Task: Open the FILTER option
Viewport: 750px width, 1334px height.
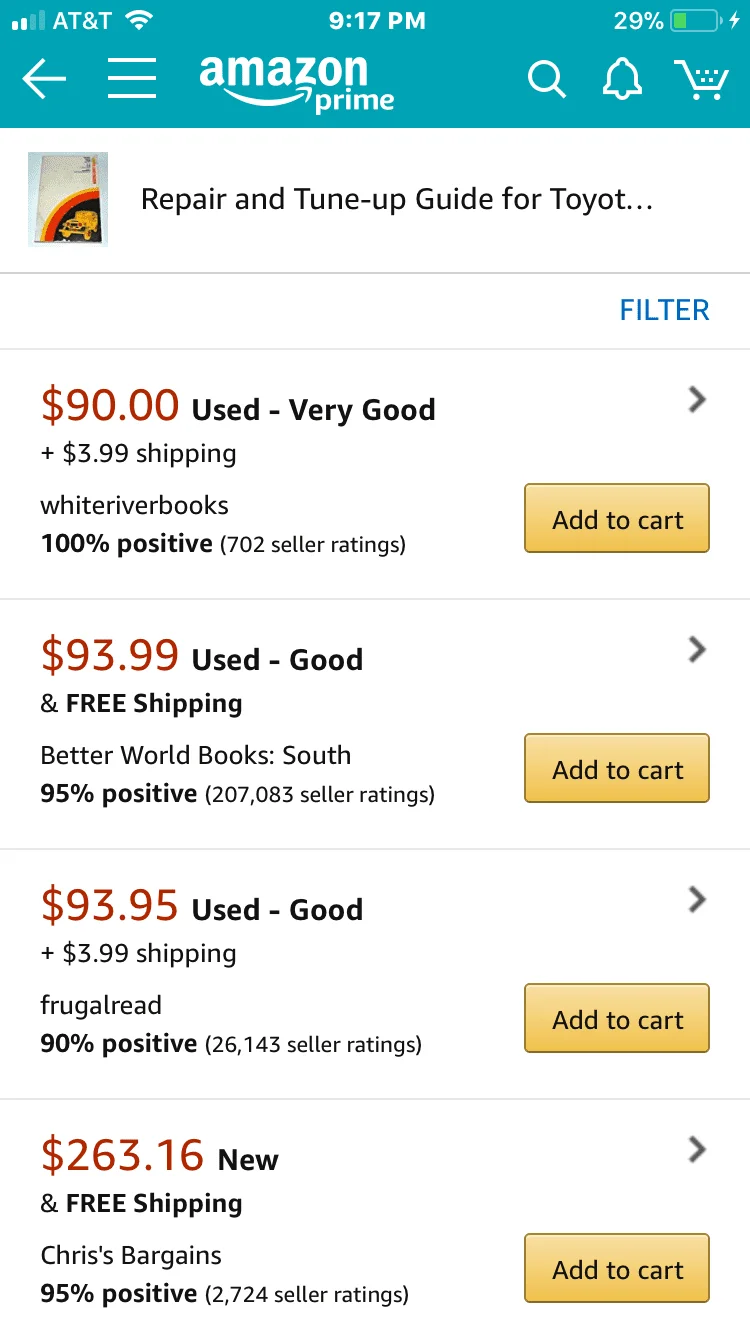Action: pos(664,310)
